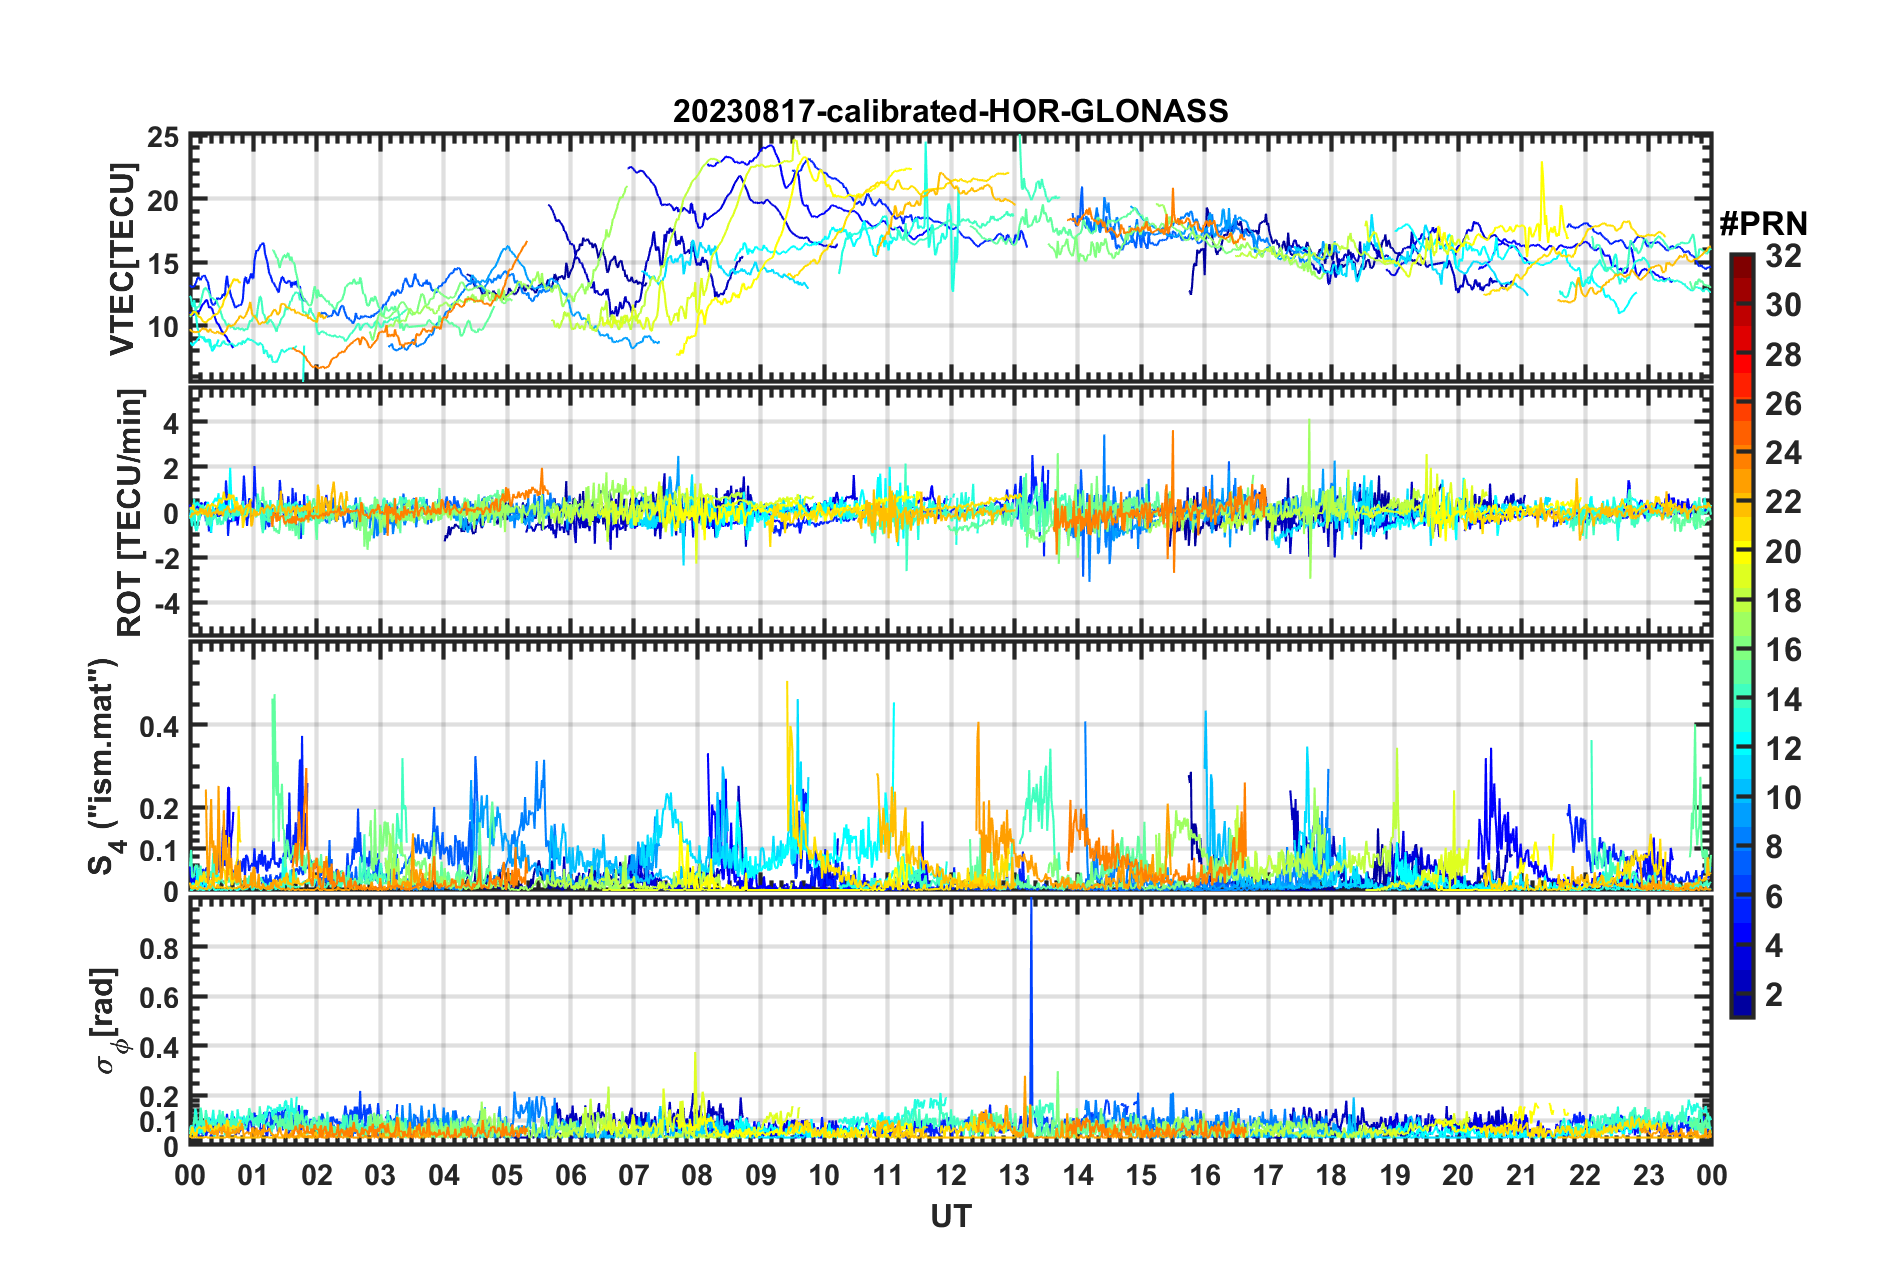Click x-axis tick label 13
This screenshot has width=1902, height=1272.
[1014, 1175]
